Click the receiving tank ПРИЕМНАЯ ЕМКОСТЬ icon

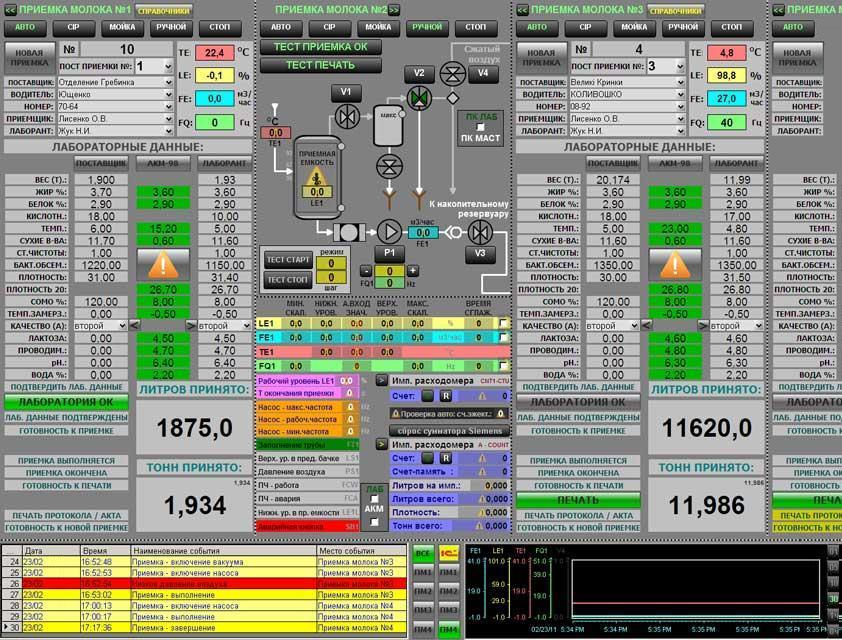[x=317, y=177]
